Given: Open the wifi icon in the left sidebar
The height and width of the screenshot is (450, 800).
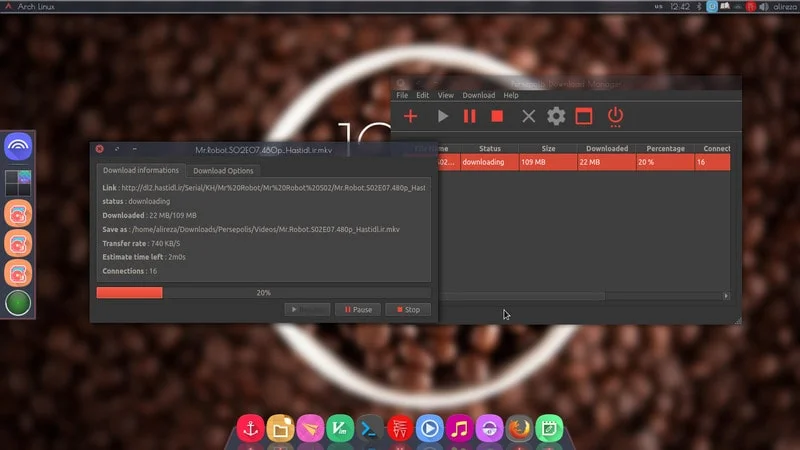Looking at the screenshot, I should coord(18,146).
